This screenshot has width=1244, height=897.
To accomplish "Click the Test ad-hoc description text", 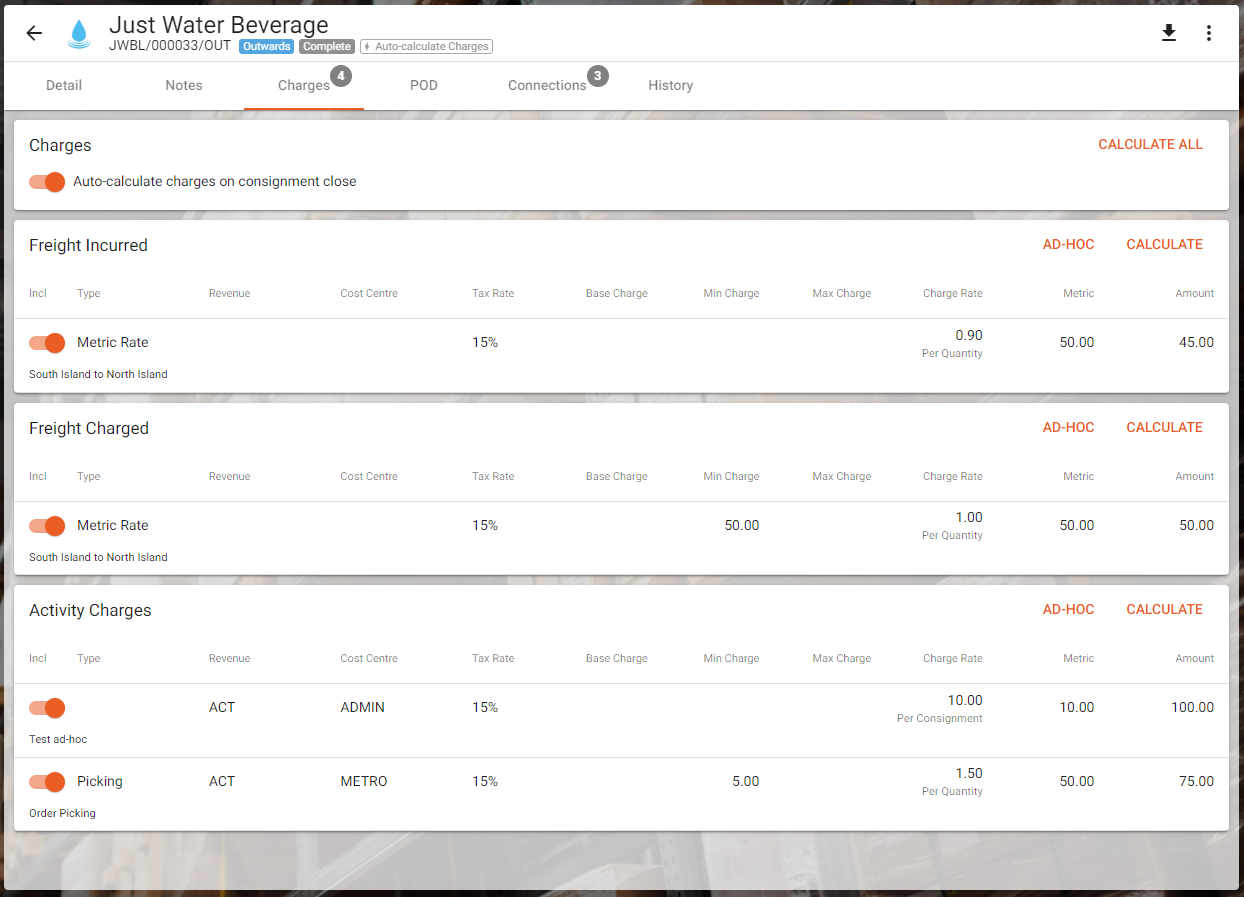I will (58, 739).
